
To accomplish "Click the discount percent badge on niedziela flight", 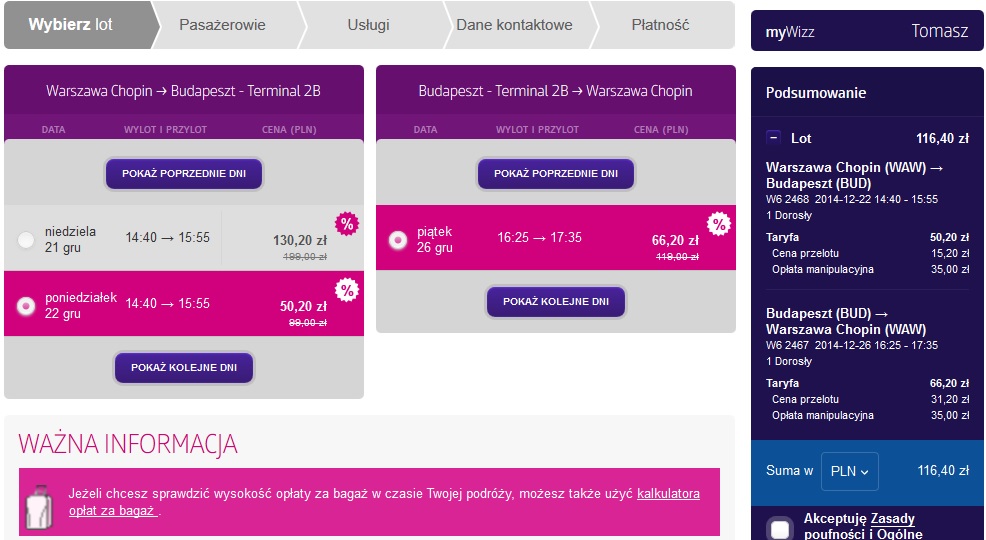I will coord(347,224).
